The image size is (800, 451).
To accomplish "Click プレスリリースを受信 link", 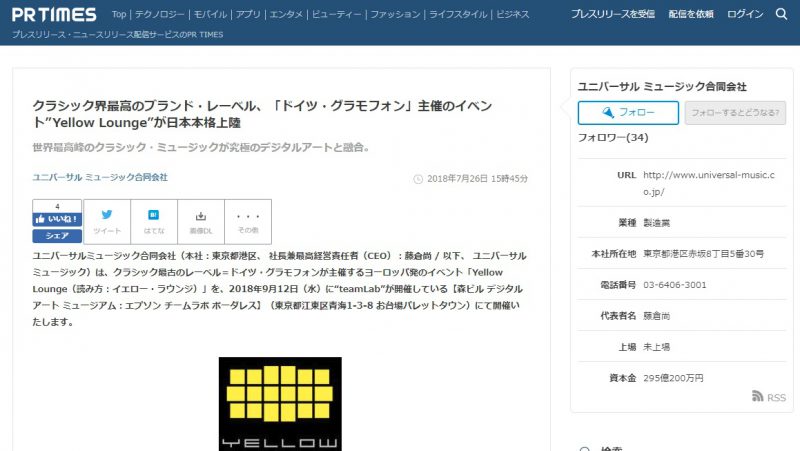I will pyautogui.click(x=613, y=14).
